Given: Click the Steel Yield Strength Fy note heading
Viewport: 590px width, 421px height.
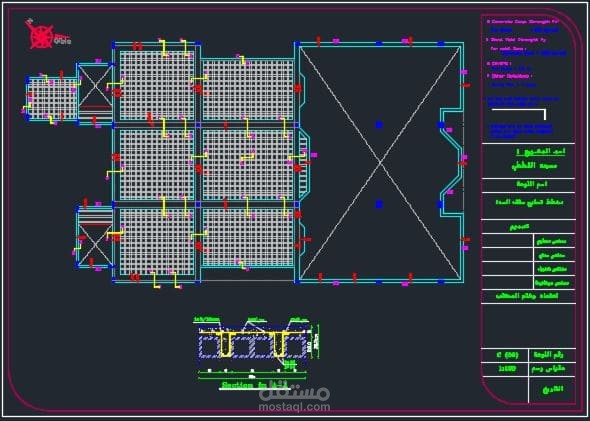Looking at the screenshot, I should click(x=516, y=40).
